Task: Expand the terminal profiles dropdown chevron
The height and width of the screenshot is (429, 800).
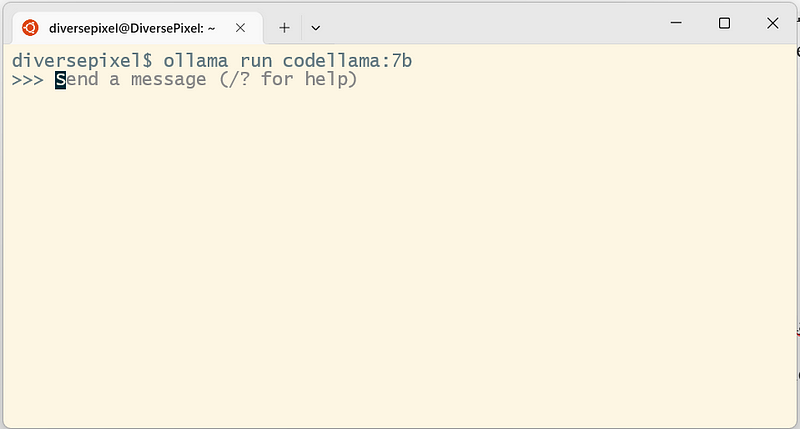Action: (x=315, y=28)
